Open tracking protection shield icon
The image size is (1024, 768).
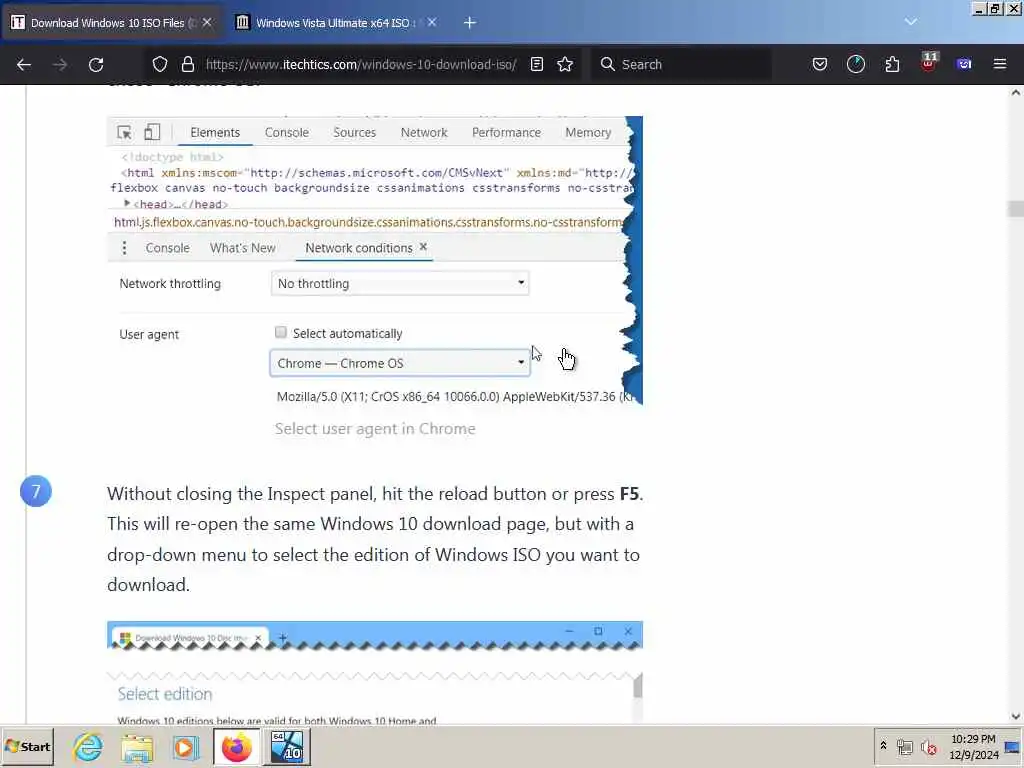160,64
